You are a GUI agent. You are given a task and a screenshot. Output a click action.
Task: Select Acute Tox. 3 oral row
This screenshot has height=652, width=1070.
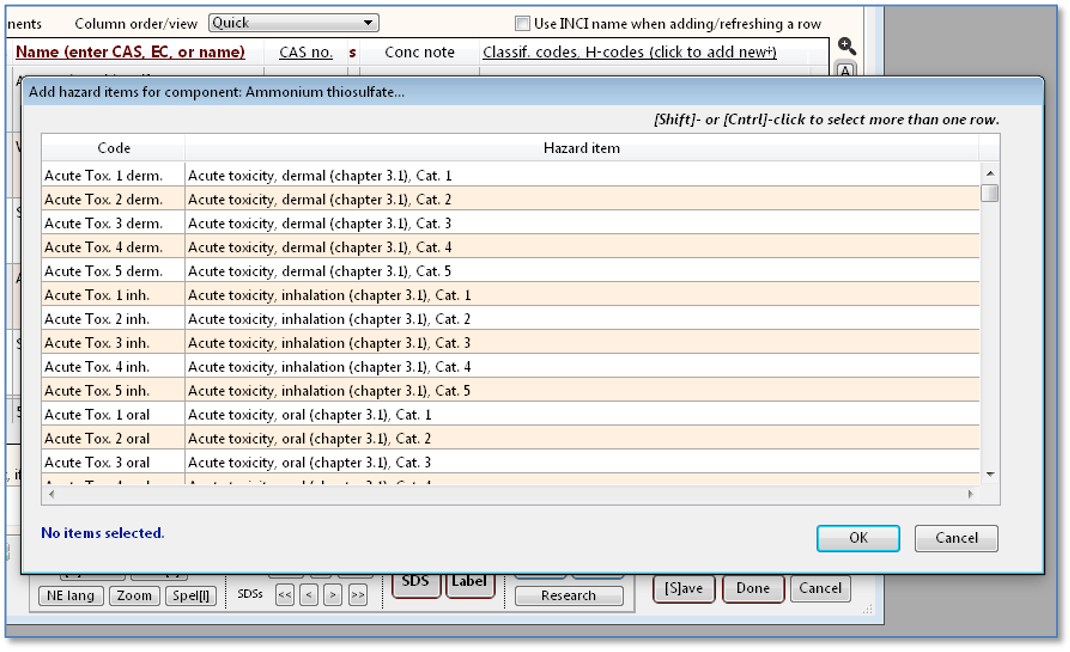[510, 462]
